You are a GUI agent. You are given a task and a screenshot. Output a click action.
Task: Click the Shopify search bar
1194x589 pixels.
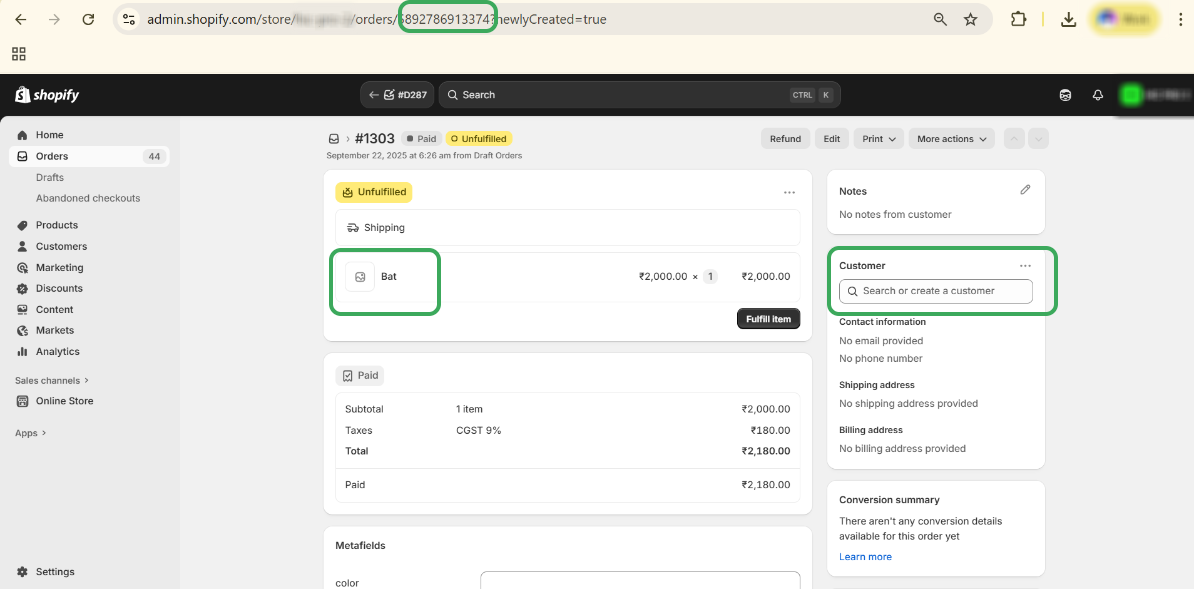(640, 95)
